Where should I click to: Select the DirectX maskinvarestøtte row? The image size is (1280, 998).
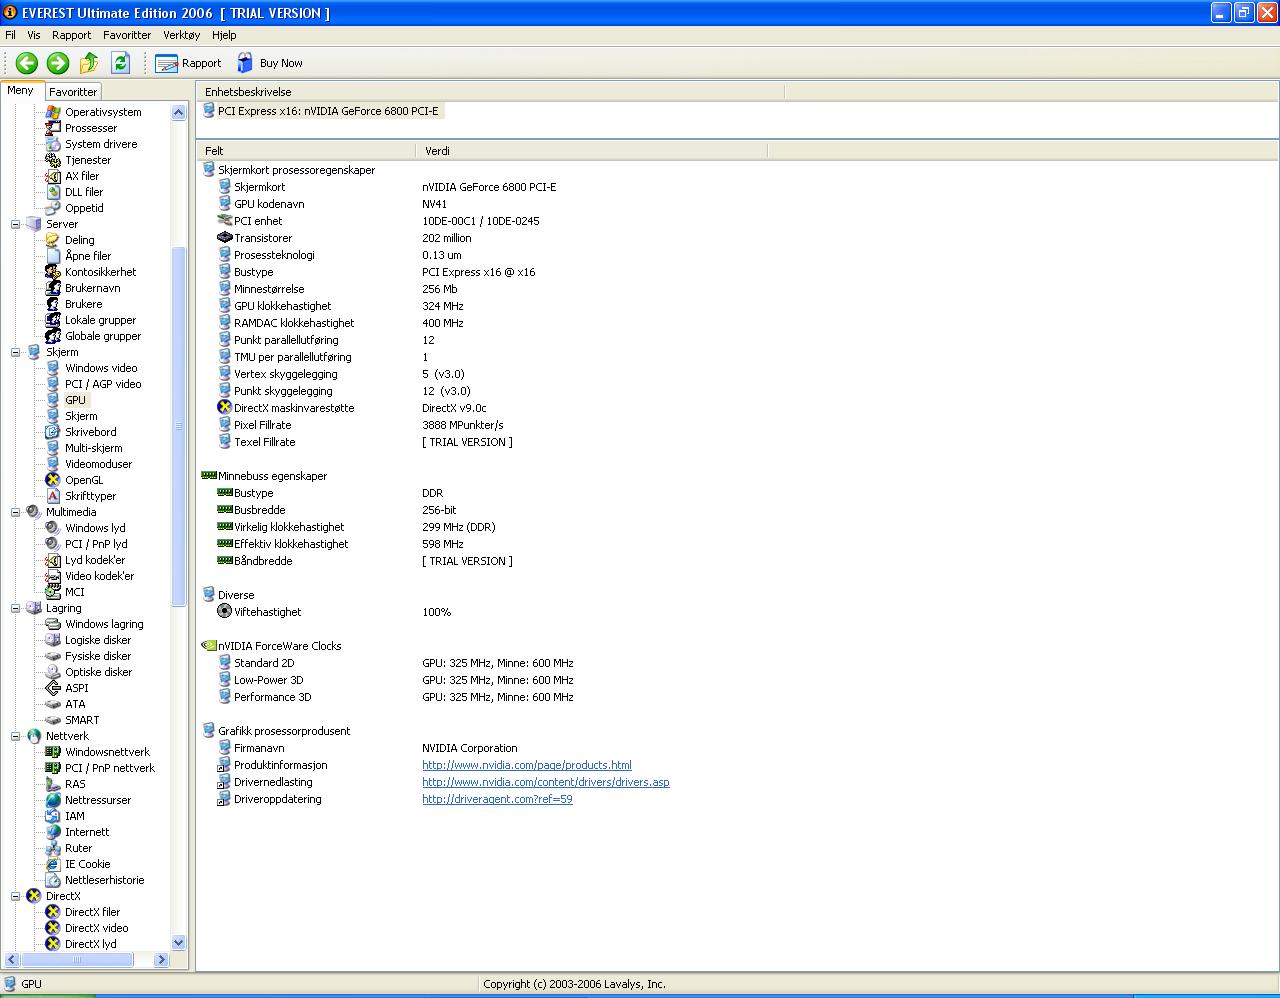[352, 408]
